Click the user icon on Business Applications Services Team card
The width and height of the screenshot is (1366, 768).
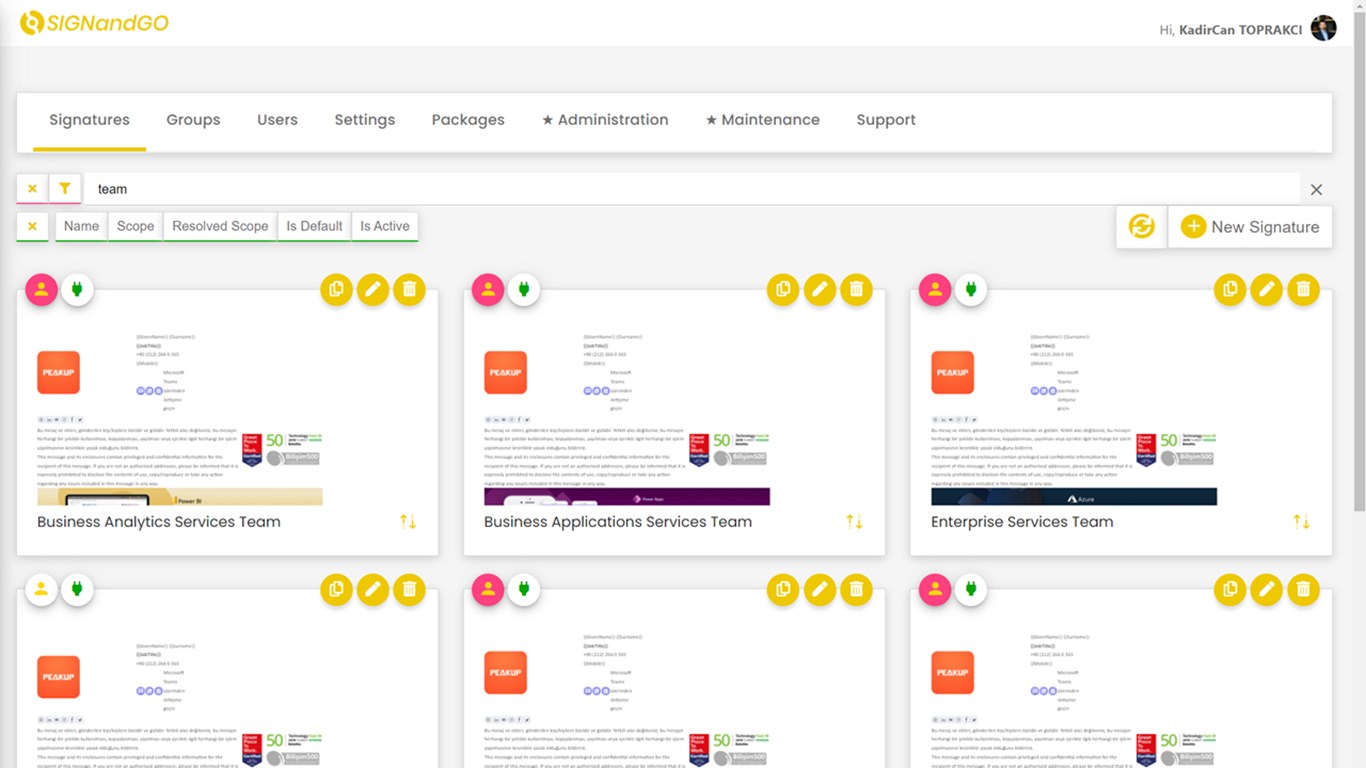(x=488, y=290)
